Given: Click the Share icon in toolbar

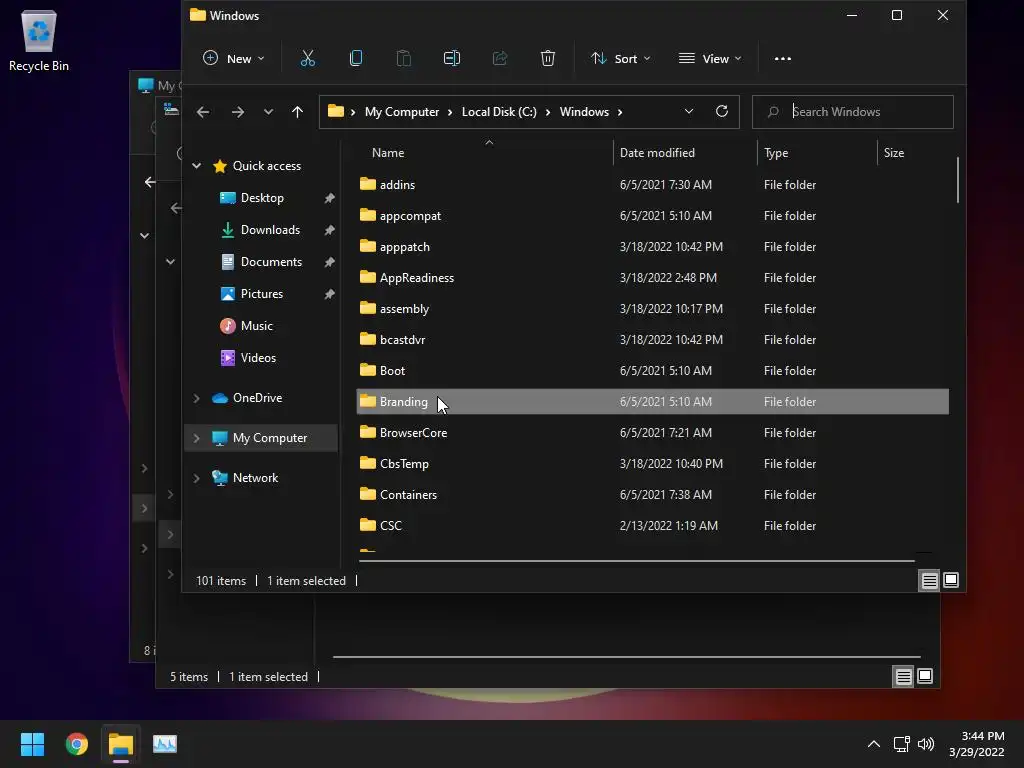Looking at the screenshot, I should tap(500, 59).
